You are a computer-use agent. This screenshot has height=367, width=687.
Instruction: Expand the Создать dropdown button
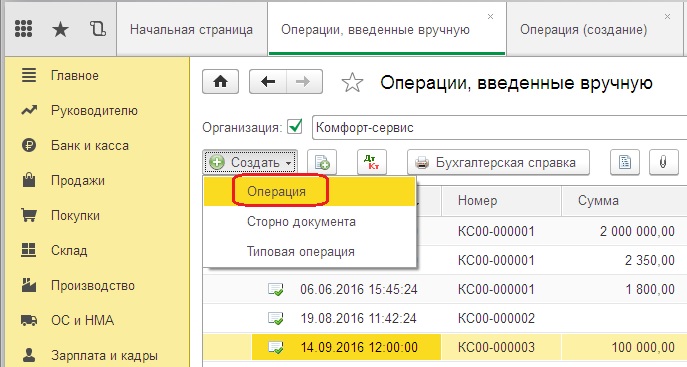pos(250,162)
